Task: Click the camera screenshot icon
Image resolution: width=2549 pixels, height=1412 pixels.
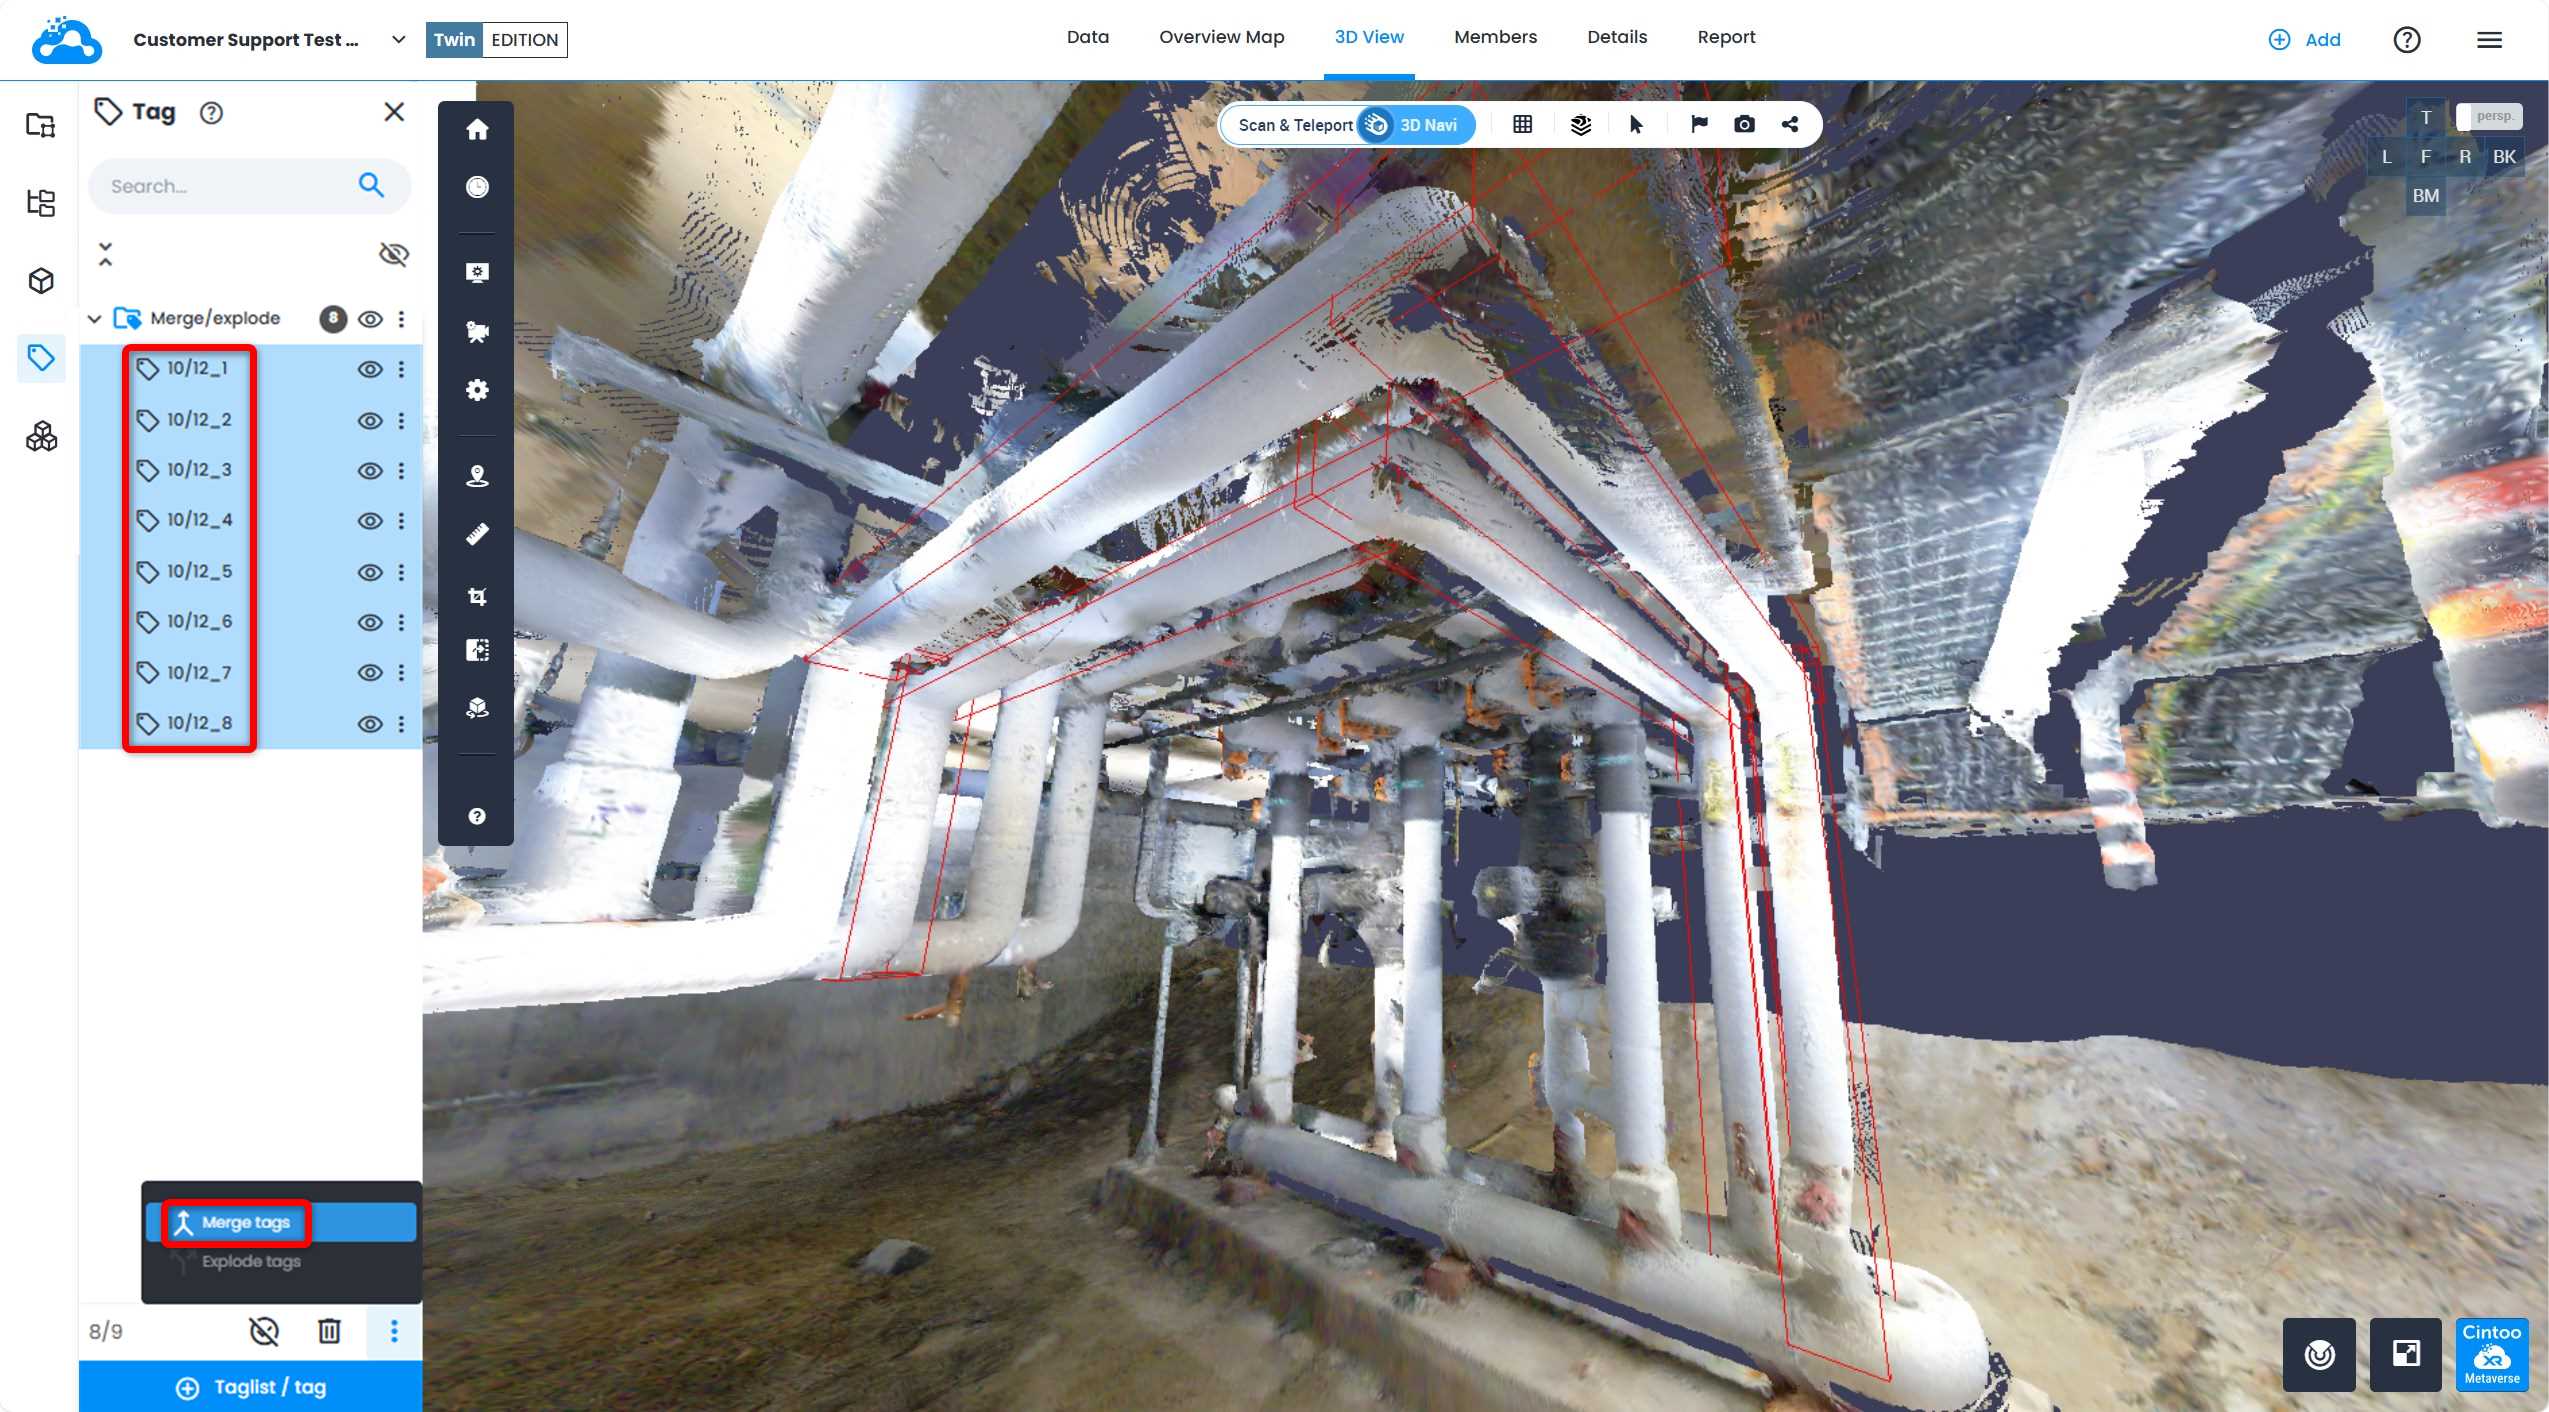Action: [1743, 125]
